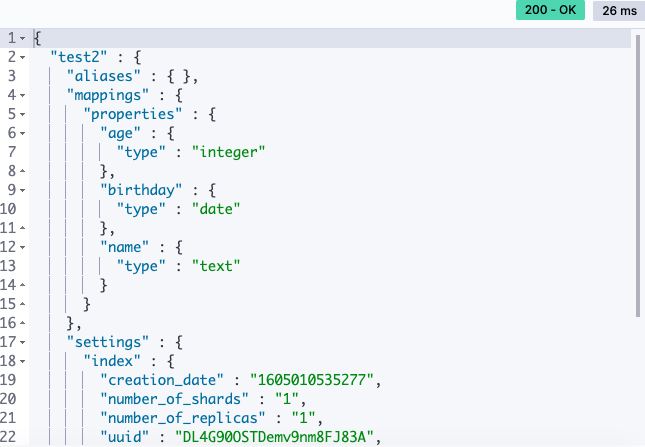Click the 200 - OK status badge
Image resolution: width=645 pixels, height=447 pixels.
[x=550, y=10]
